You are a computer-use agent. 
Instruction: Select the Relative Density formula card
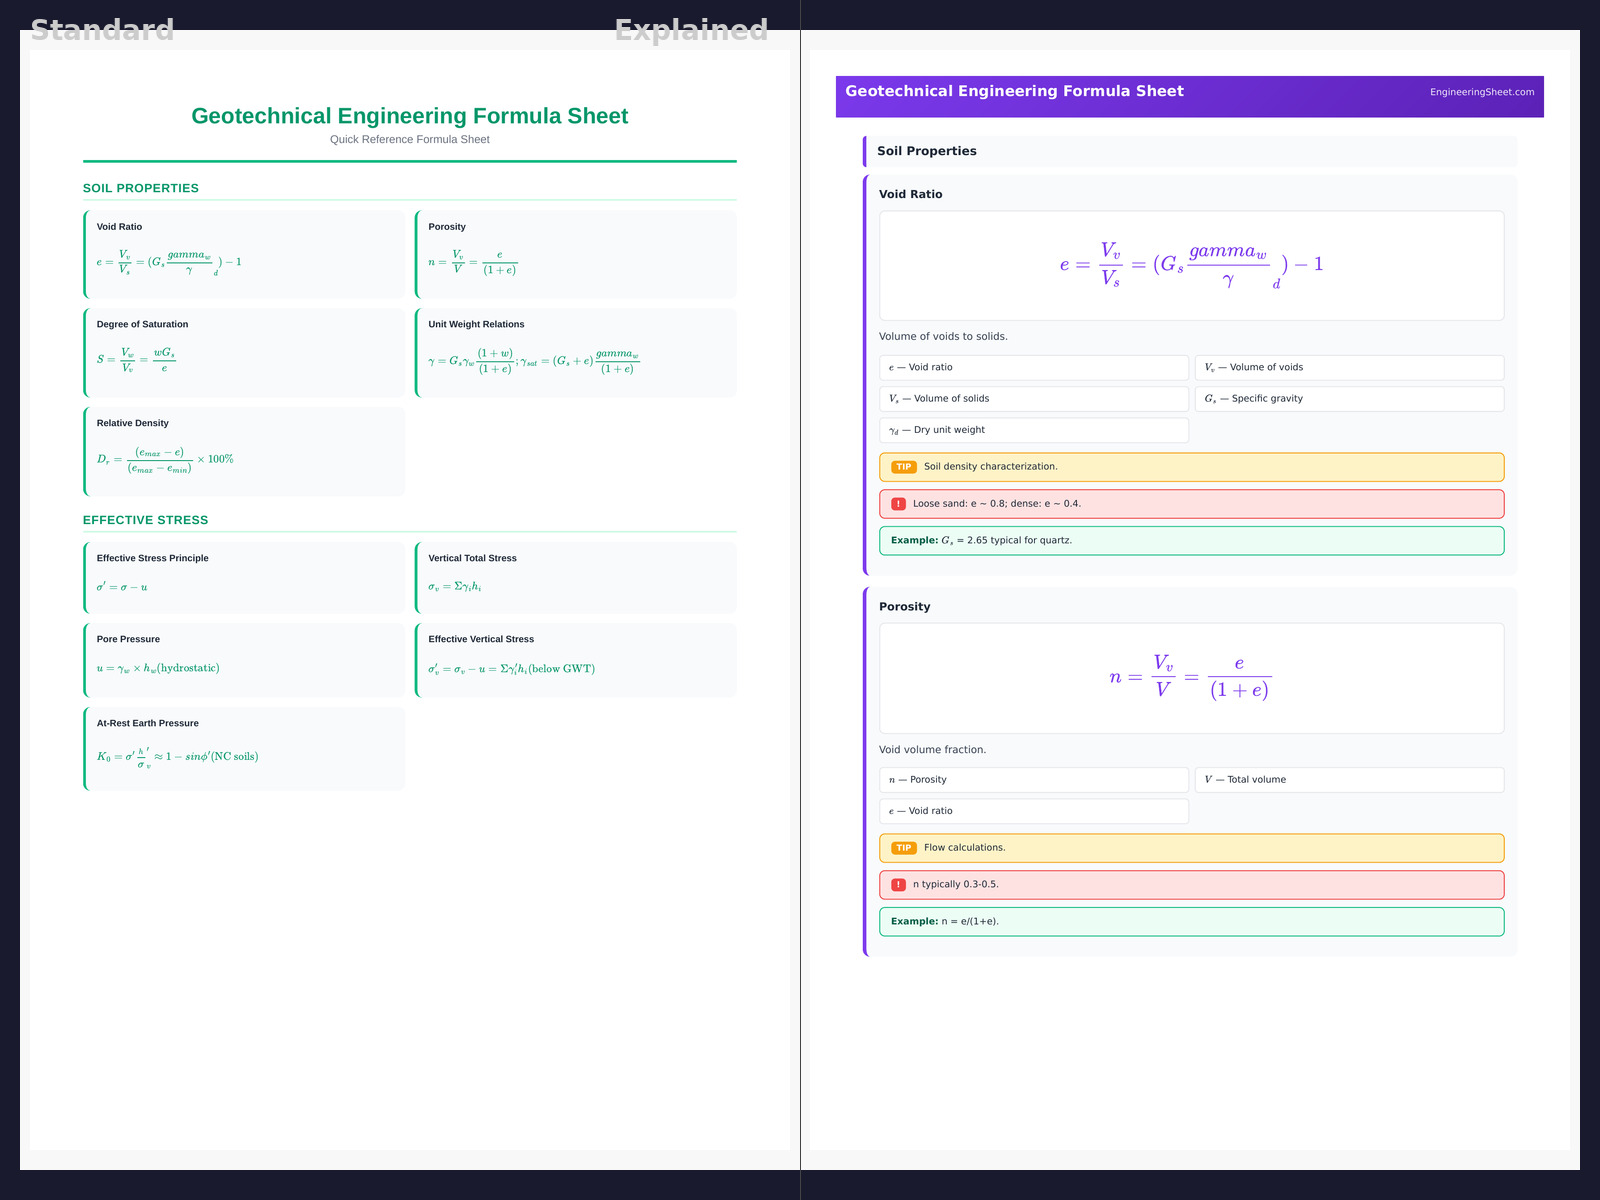(x=245, y=451)
